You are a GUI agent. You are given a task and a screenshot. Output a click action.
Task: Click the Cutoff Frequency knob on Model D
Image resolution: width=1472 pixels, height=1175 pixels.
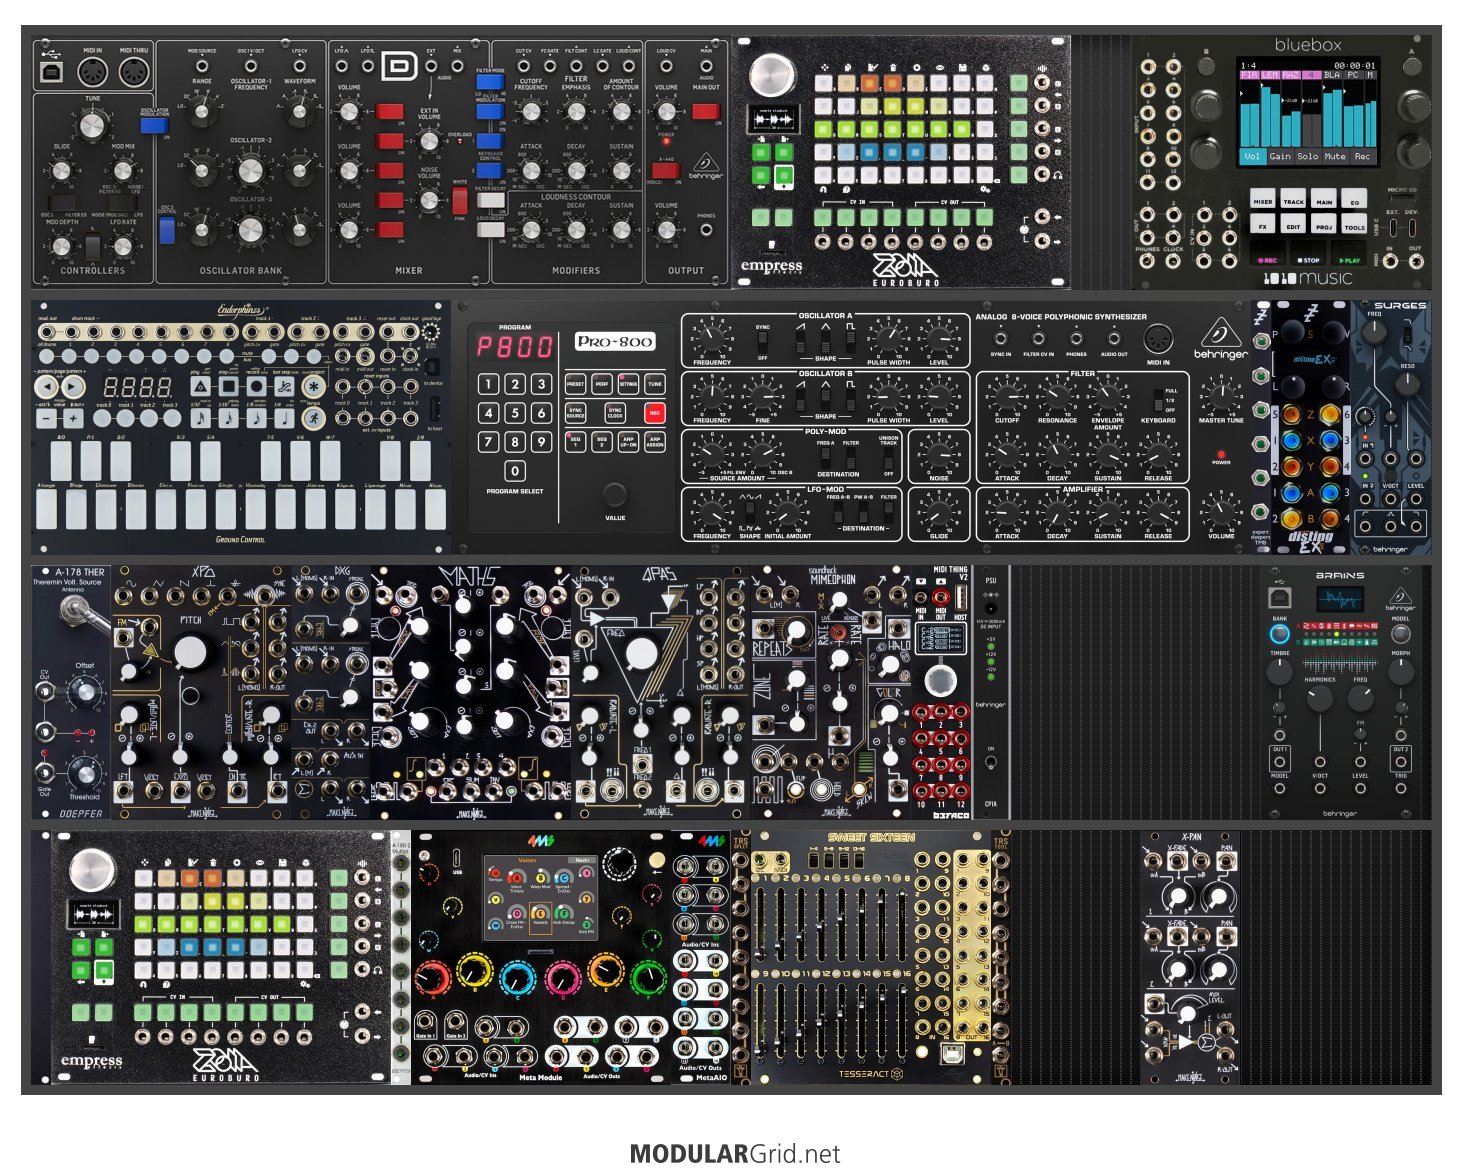(x=531, y=111)
